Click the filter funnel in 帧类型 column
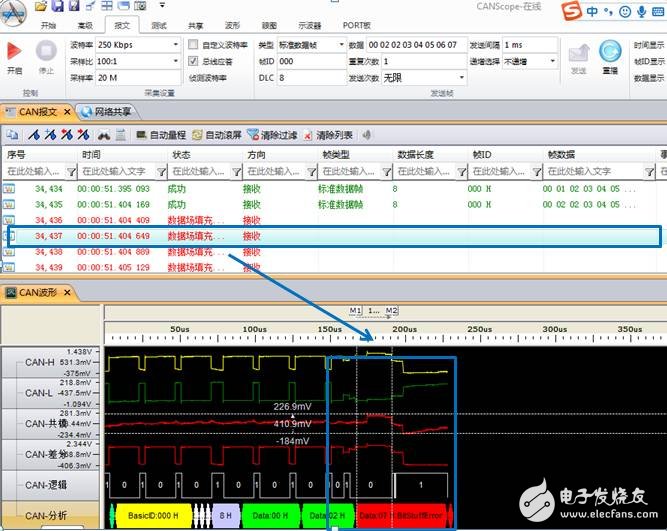This screenshot has height=531, width=667. click(x=387, y=171)
